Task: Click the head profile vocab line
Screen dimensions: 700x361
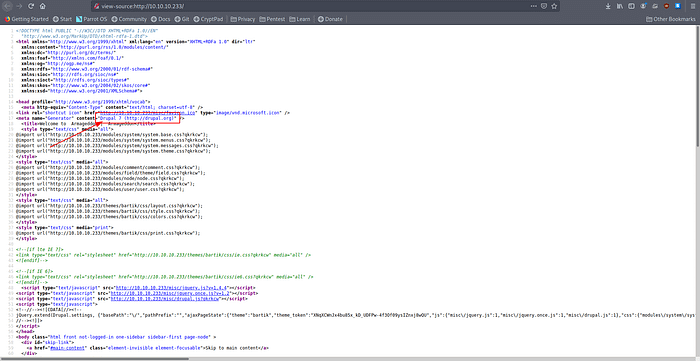Action: pyautogui.click(x=83, y=102)
